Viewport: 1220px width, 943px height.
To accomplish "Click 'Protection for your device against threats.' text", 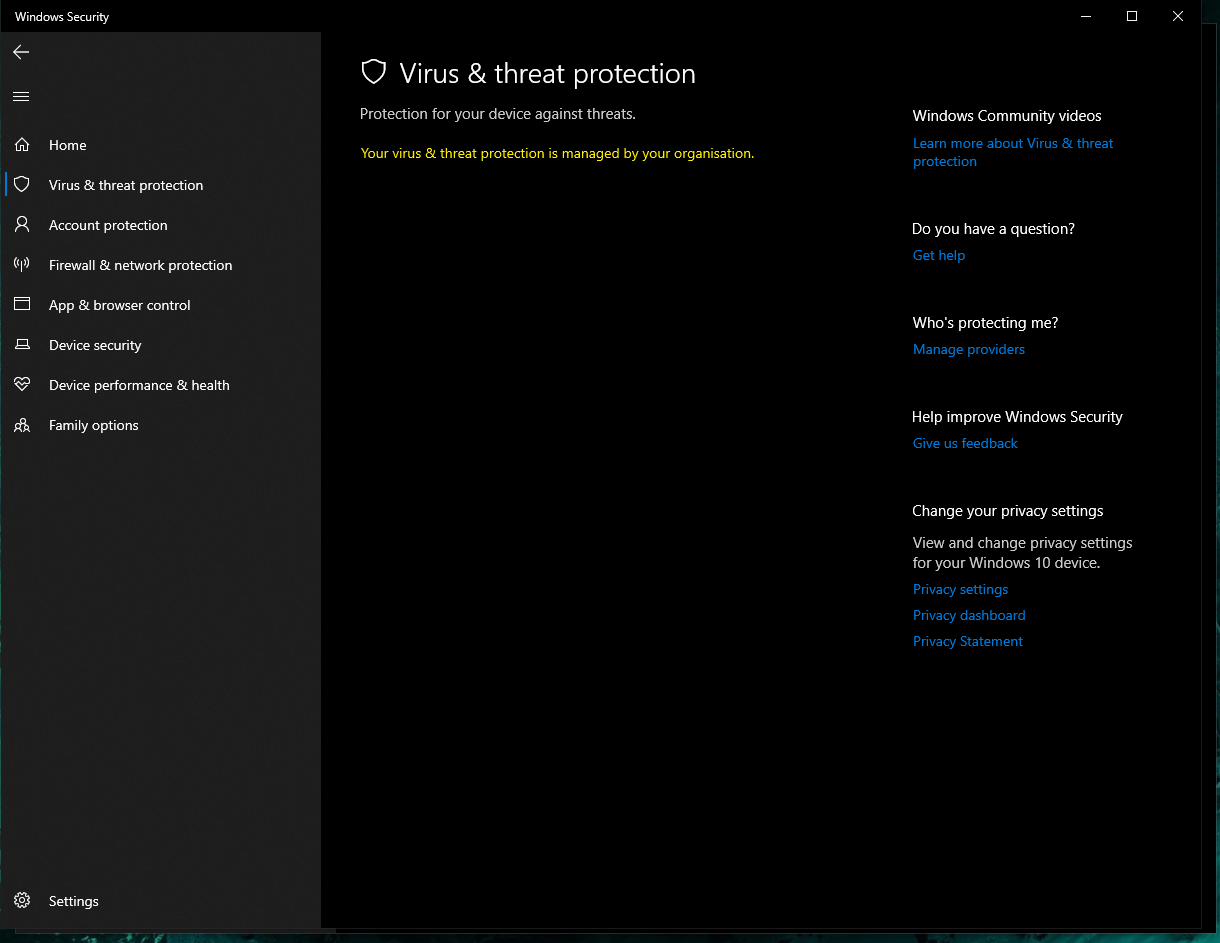I will 498,114.
